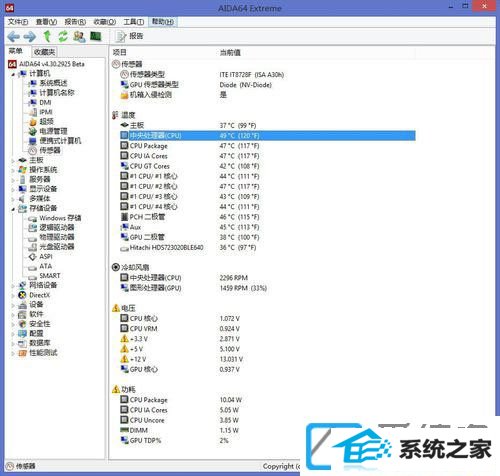Select 传感器 under the 计算机 tree node
The image size is (500, 476).
click(x=50, y=150)
